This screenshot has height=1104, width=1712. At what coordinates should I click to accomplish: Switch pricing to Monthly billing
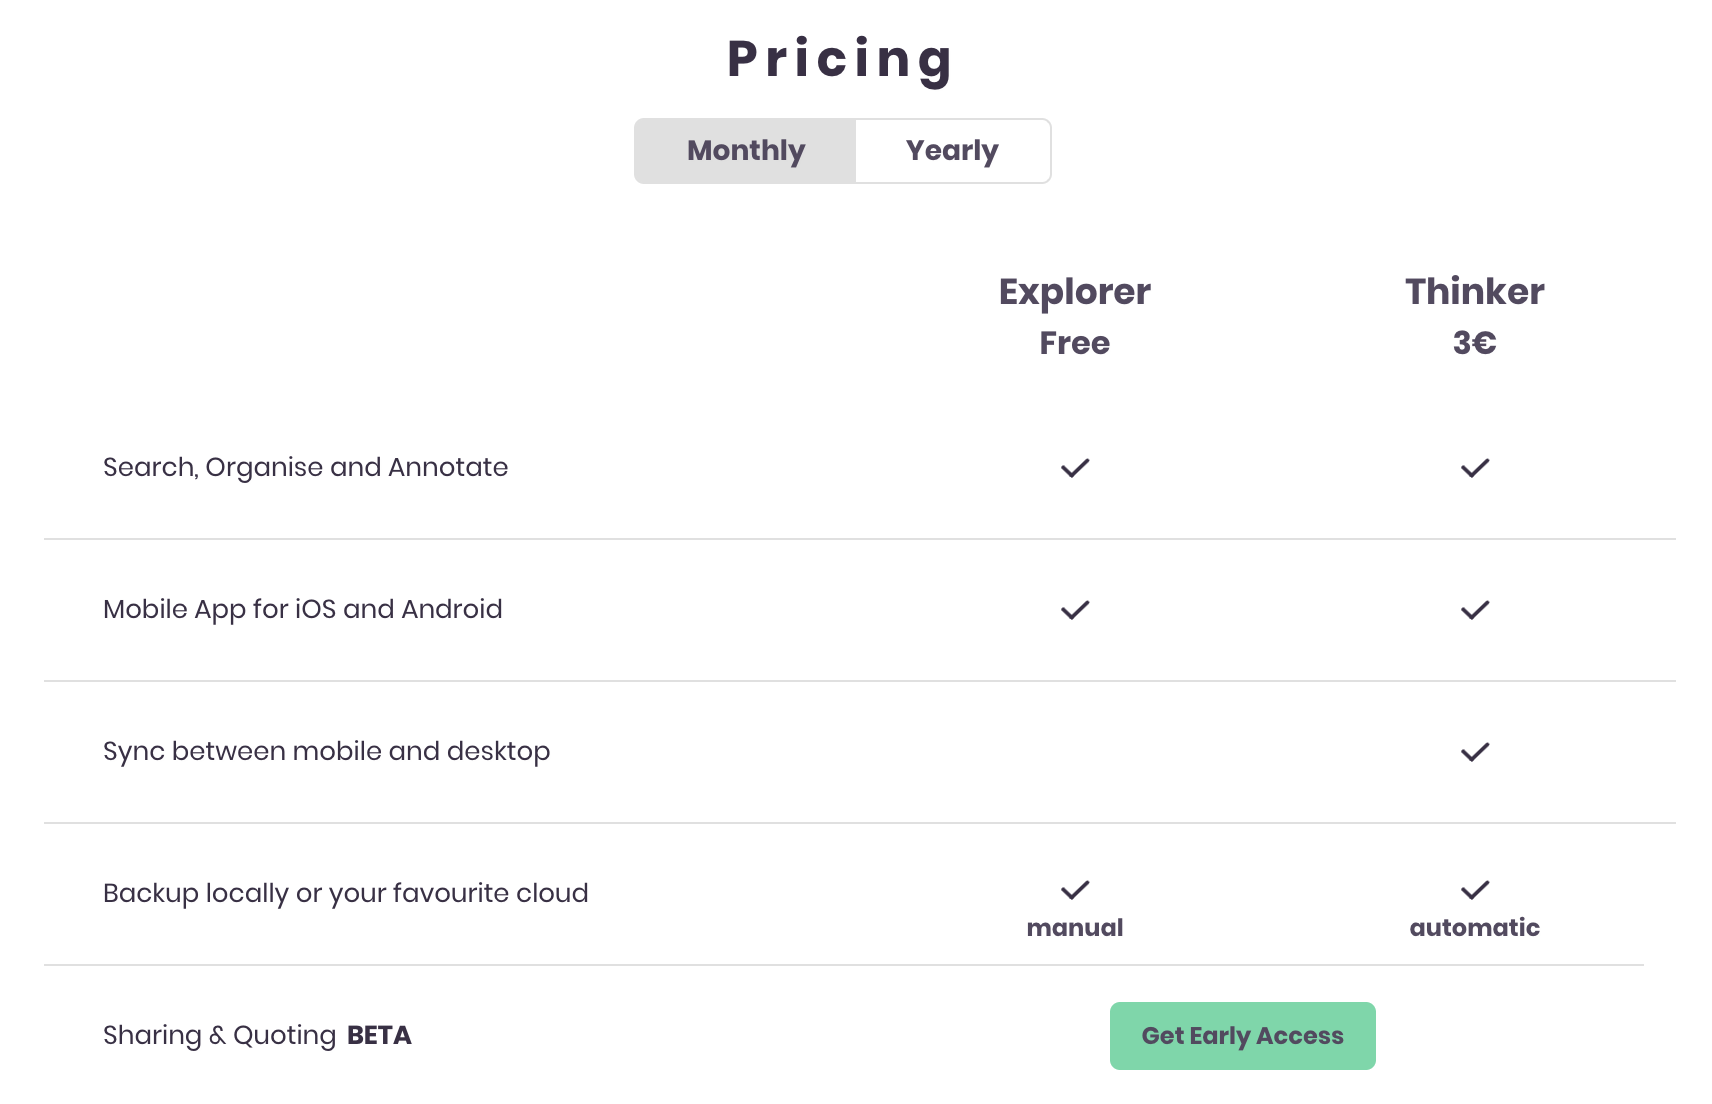tap(745, 151)
